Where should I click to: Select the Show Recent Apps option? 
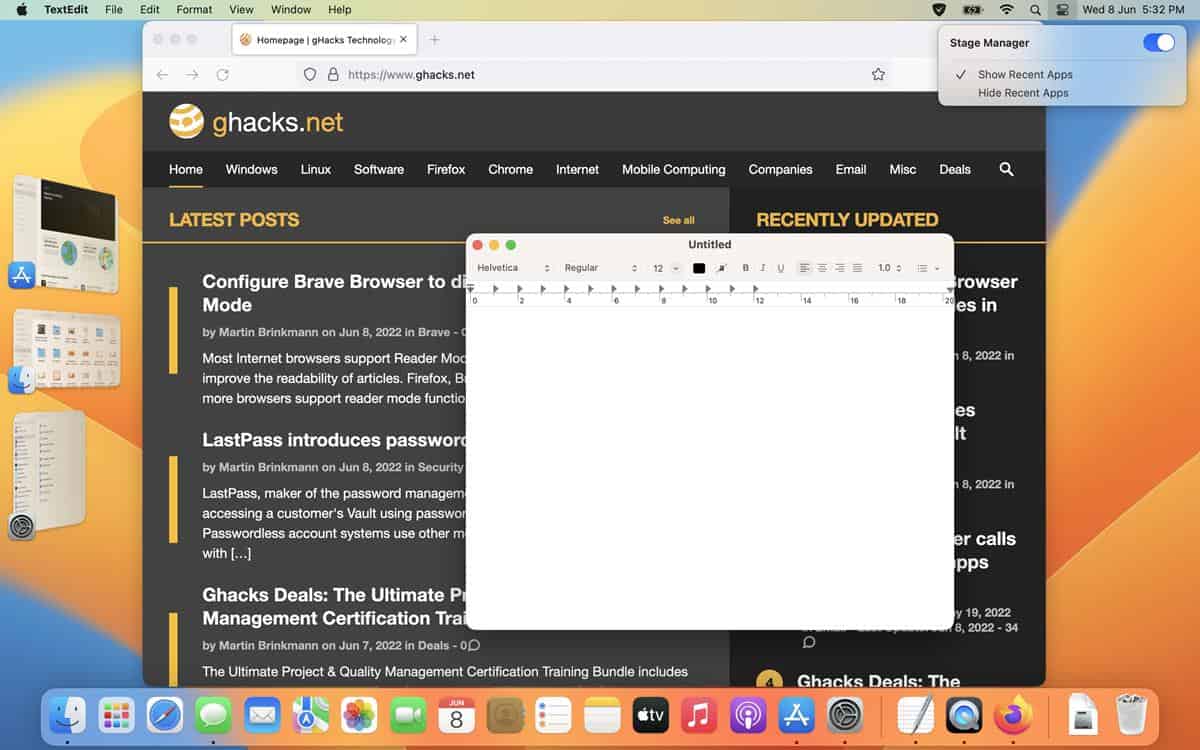click(1025, 74)
